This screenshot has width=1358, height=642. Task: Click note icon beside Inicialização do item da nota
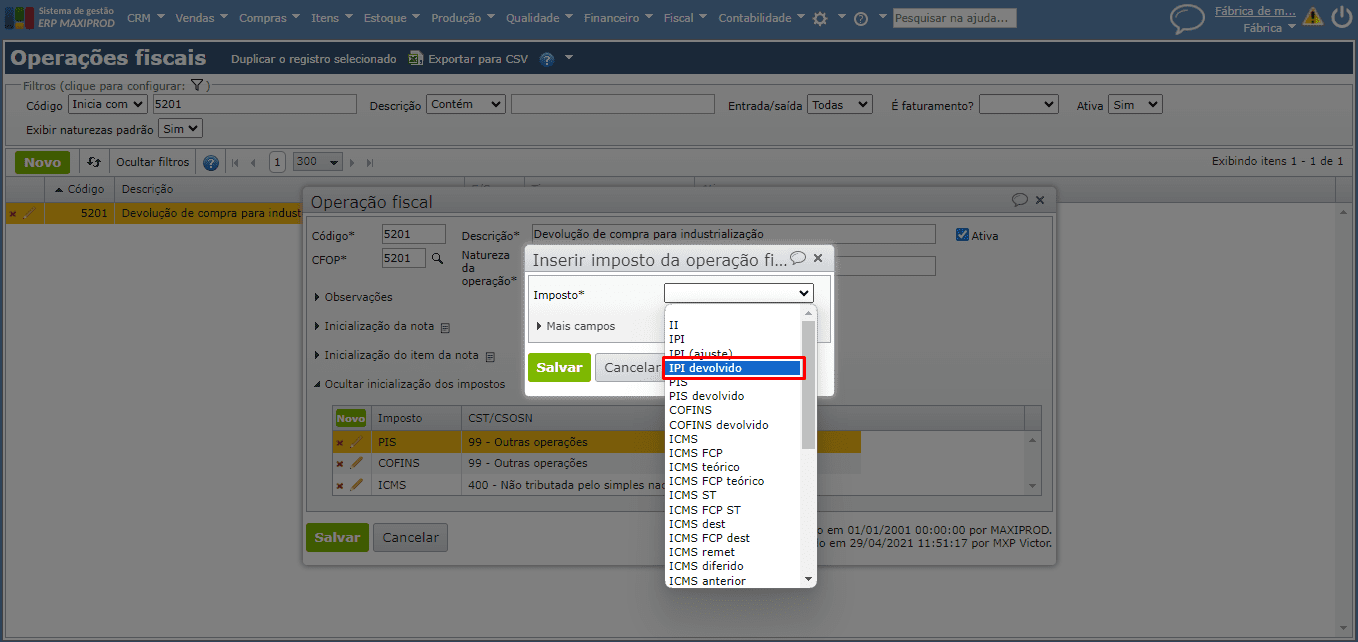tap(490, 356)
